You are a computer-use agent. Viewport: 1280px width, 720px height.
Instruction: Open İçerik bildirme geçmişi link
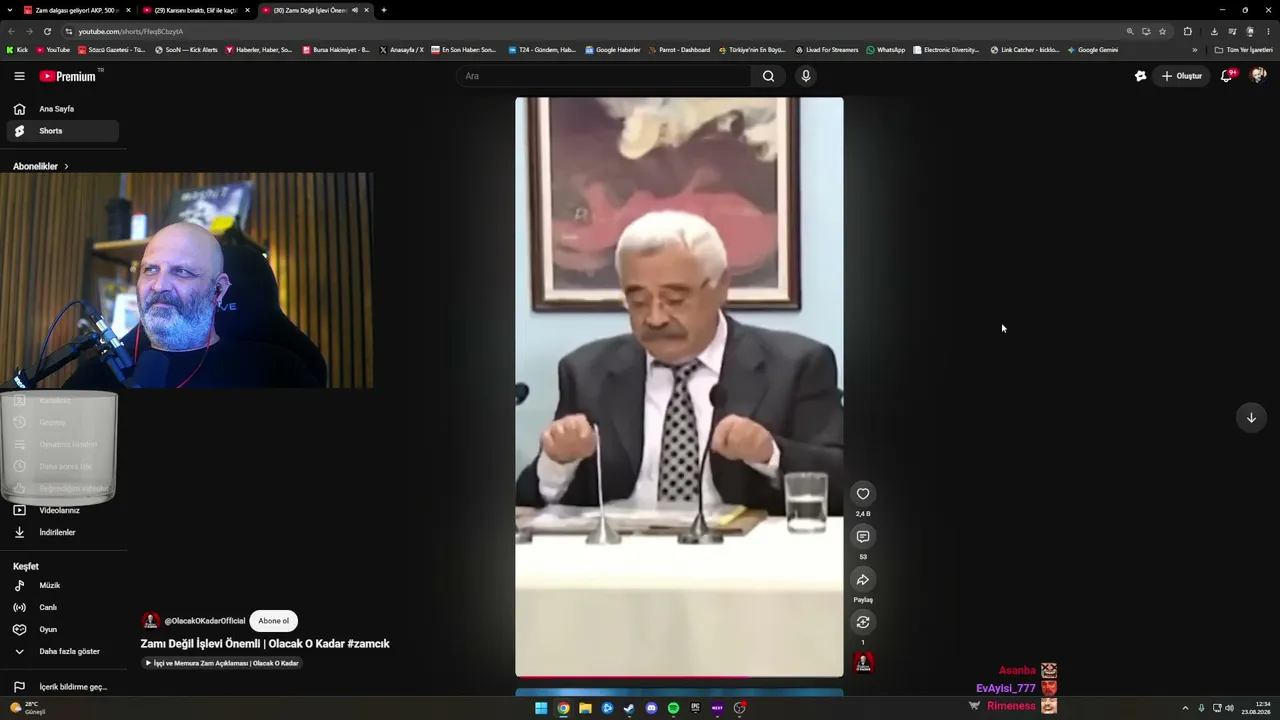tap(62, 687)
